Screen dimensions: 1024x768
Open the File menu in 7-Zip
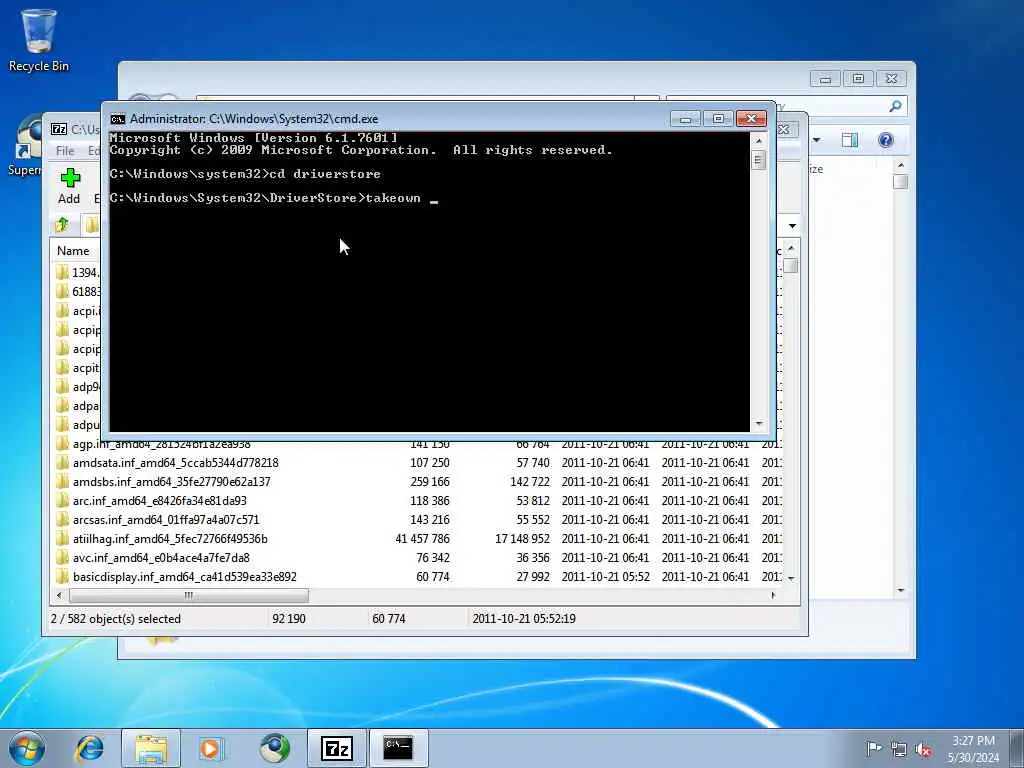pos(65,151)
